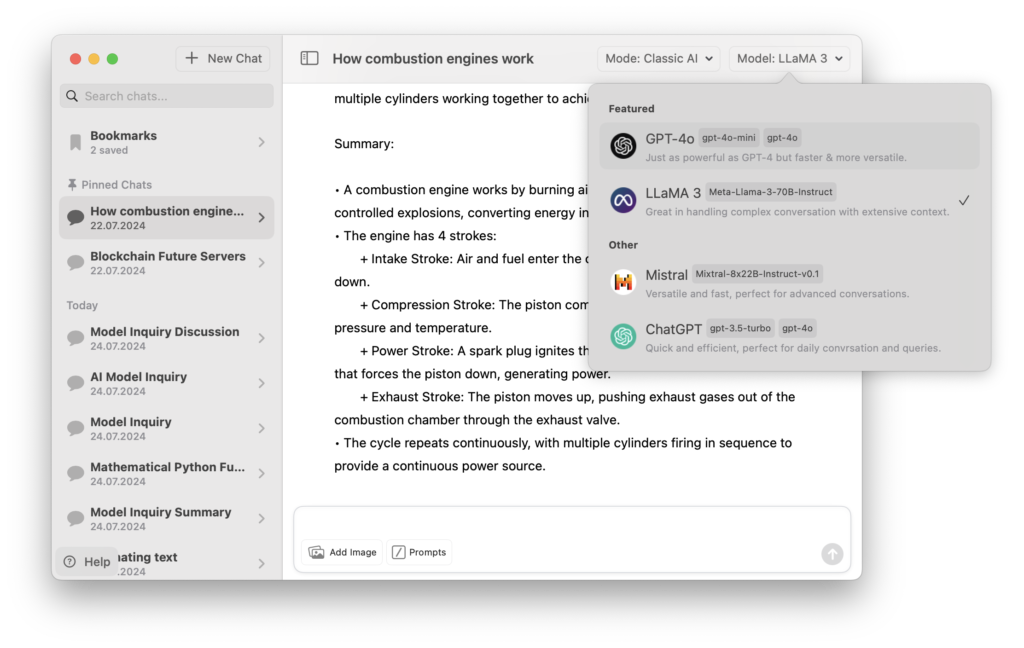Expand the Bookmarks chevron
Image resolution: width=1024 pixels, height=648 pixels.
click(x=261, y=142)
